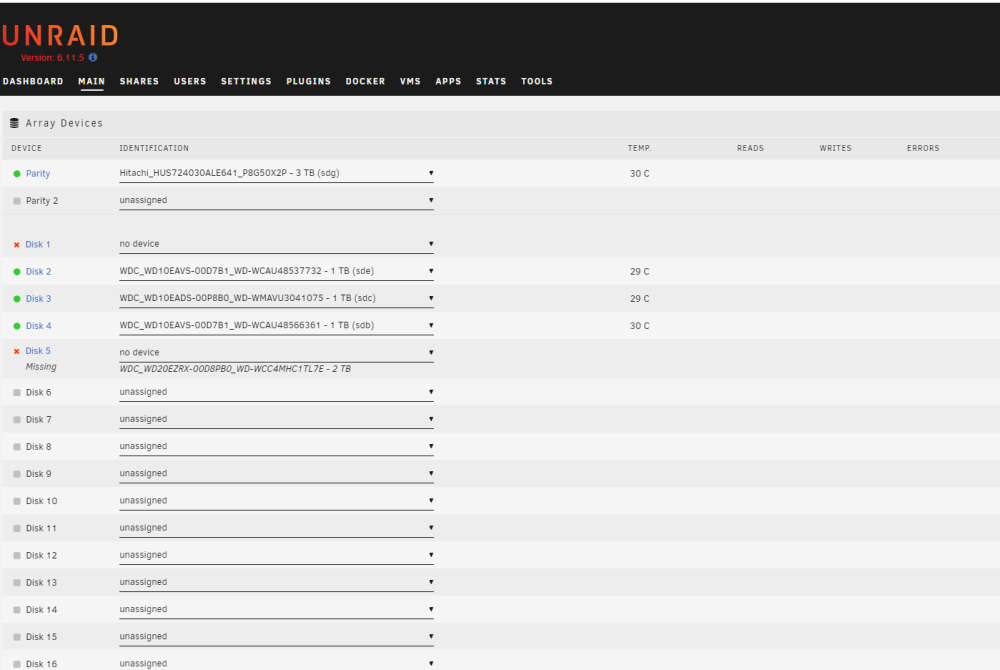Click the grey status square for Disk 14
The image size is (1000, 670).
click(x=17, y=610)
